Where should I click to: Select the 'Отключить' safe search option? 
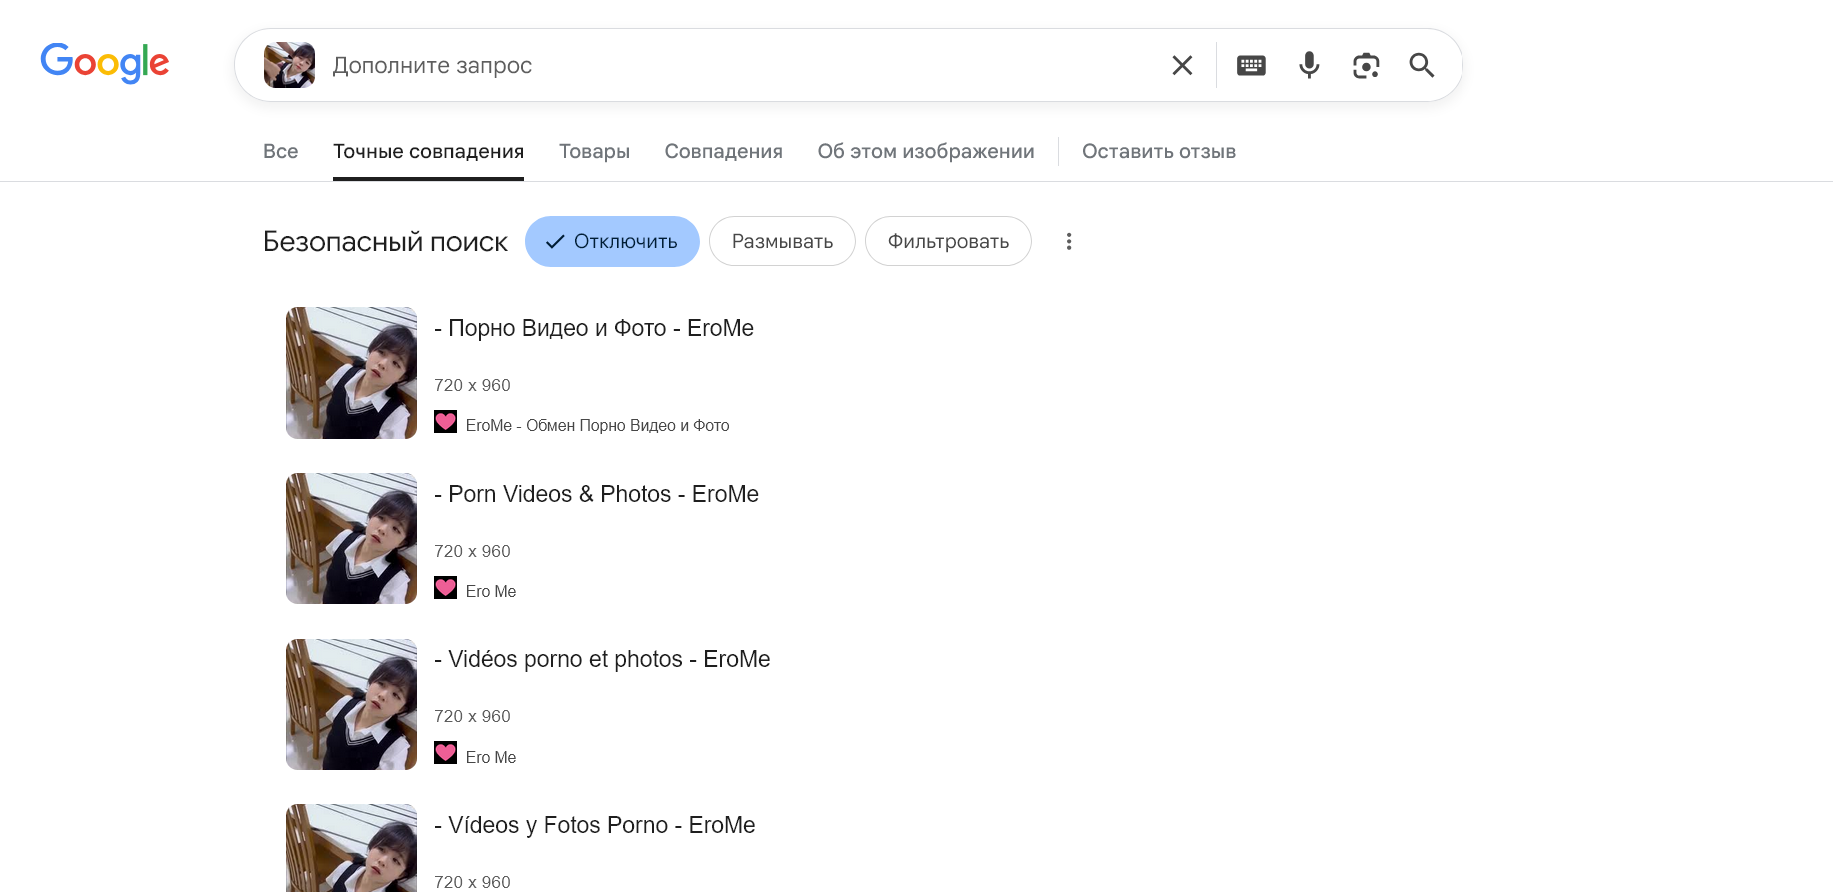(612, 241)
